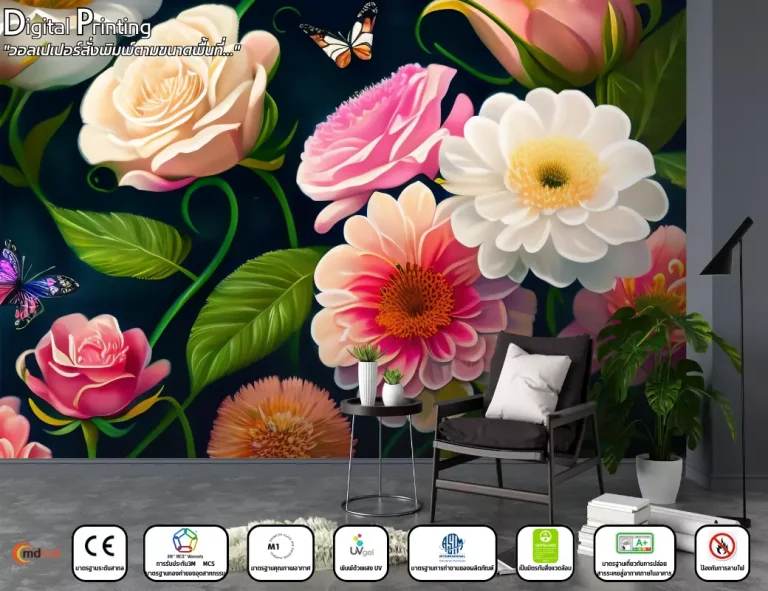The width and height of the screenshot is (768, 591).
Task: Click the green eco-friendly certification badge
Action: (x=545, y=552)
